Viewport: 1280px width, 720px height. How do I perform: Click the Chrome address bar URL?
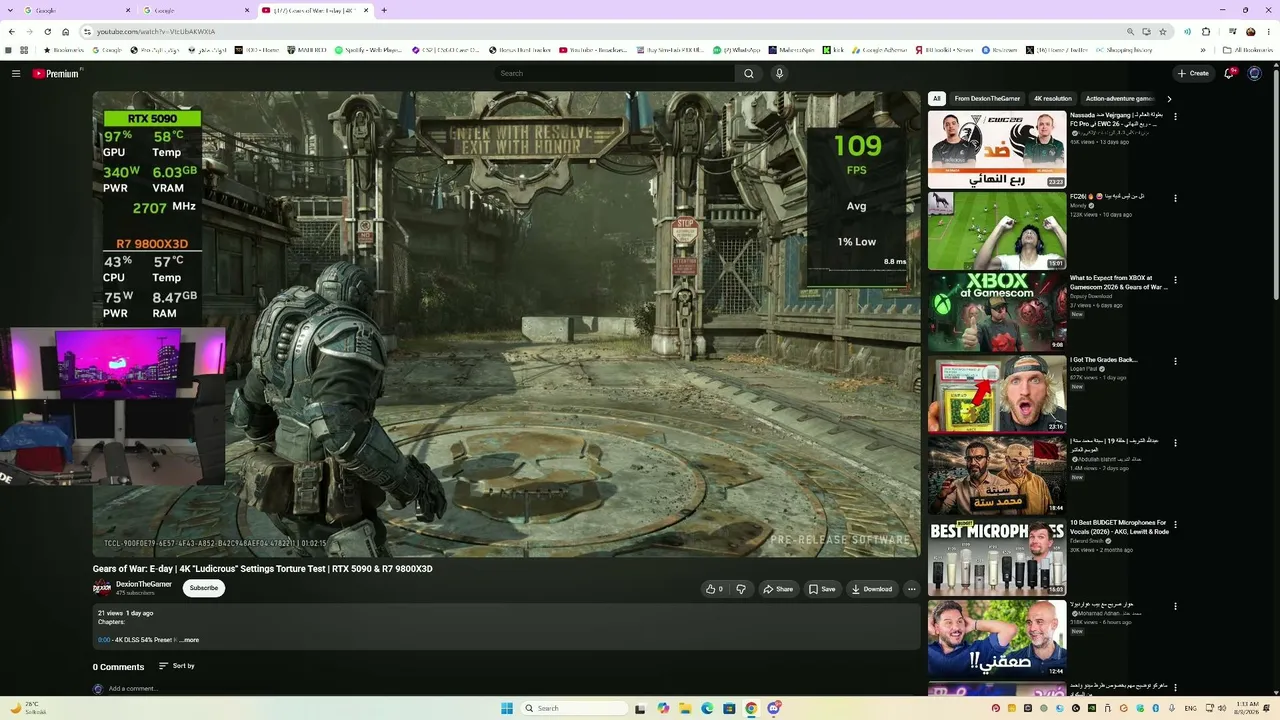(156, 31)
